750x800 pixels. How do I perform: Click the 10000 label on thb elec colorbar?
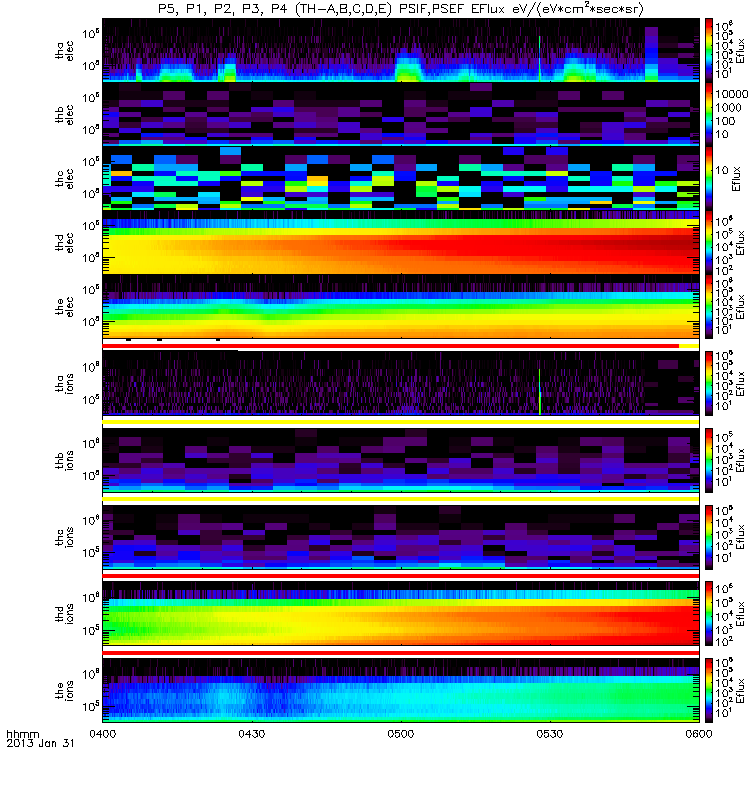pyautogui.click(x=732, y=94)
